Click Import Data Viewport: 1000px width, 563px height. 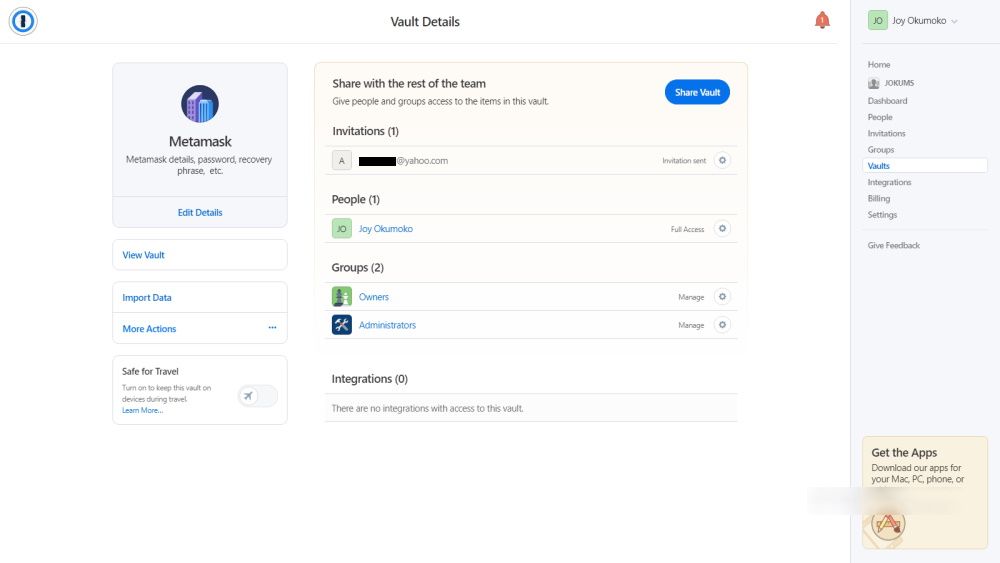tap(200, 298)
